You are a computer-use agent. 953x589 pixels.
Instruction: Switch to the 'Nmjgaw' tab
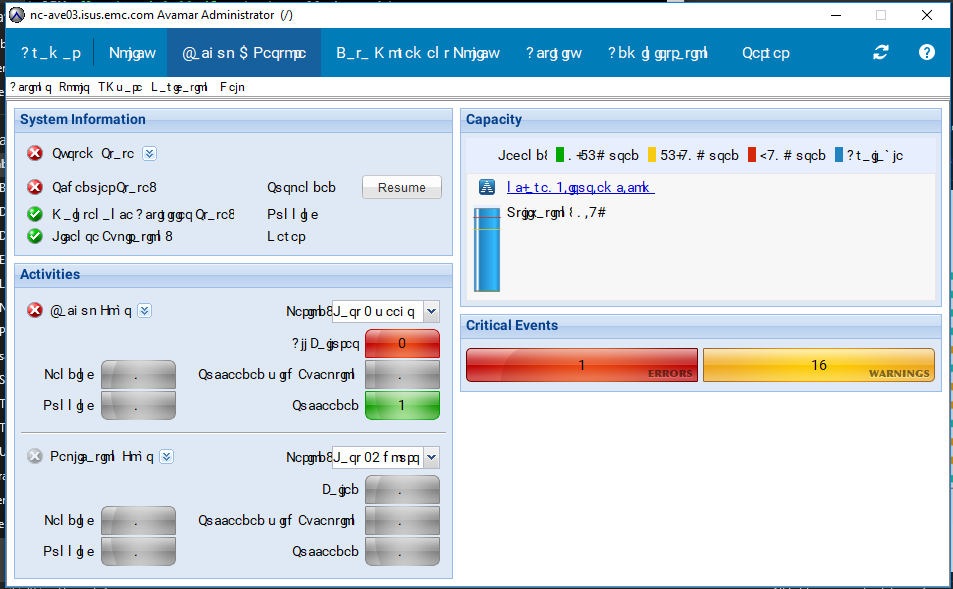tap(132, 53)
